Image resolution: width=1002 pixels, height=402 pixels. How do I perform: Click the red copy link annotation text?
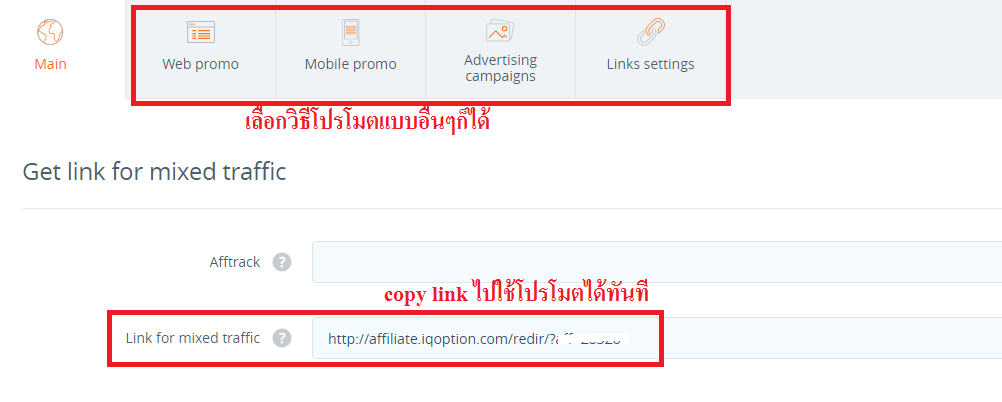coord(516,293)
